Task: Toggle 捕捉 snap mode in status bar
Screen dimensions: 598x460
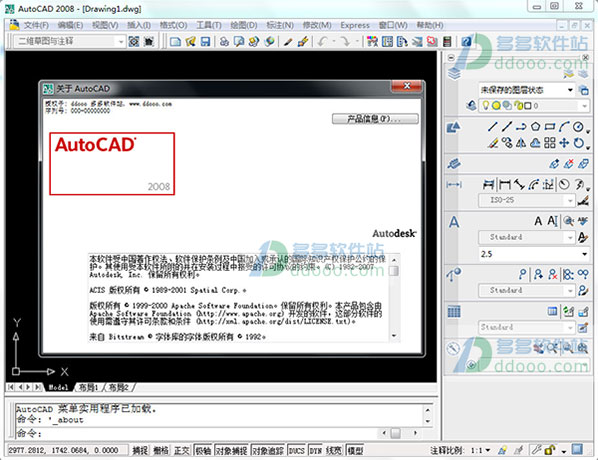Action: [x=140, y=450]
